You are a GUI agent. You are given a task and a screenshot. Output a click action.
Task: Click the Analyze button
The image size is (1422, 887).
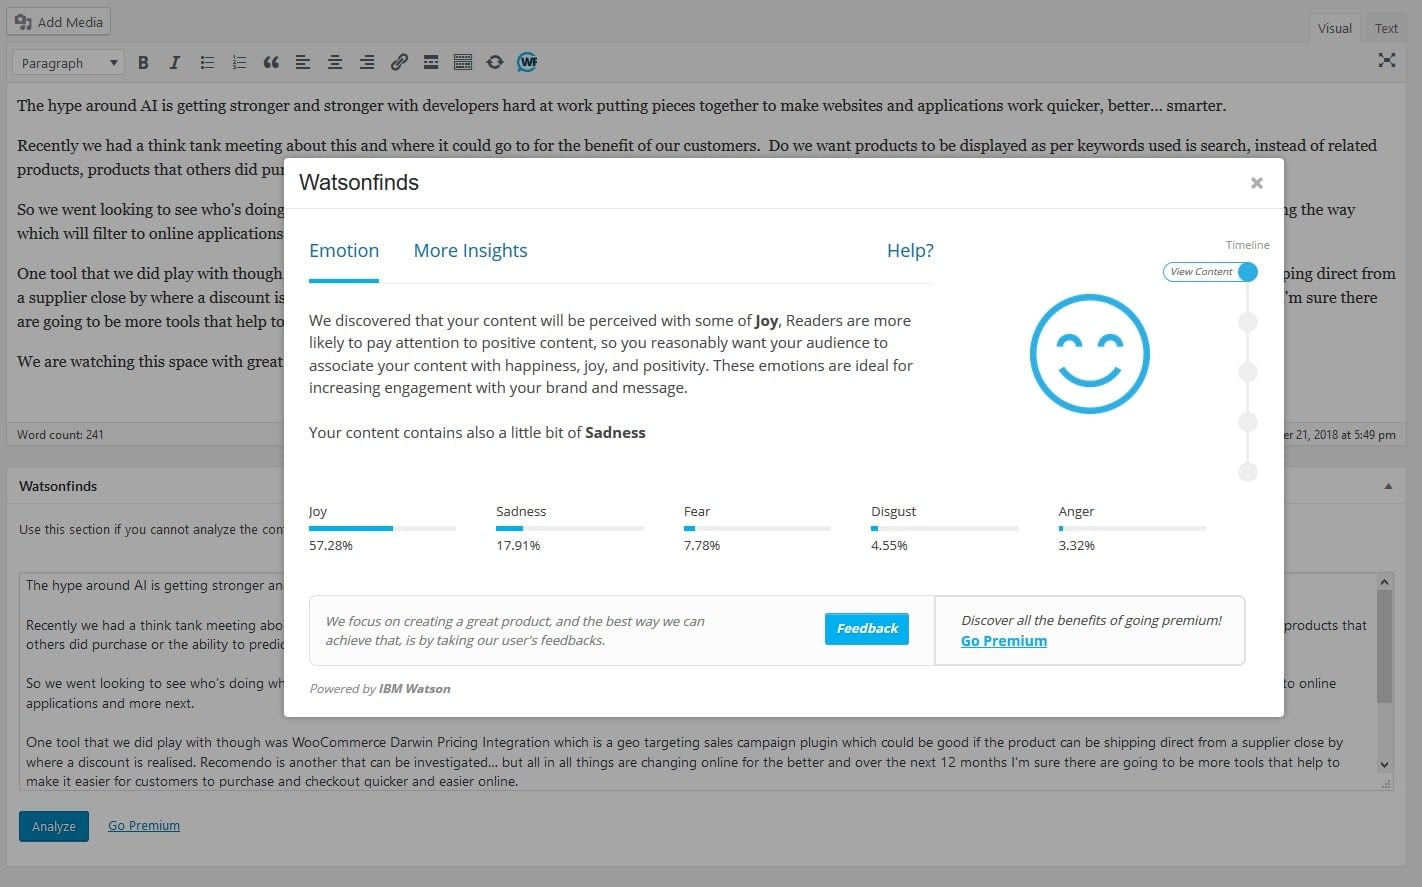pyautogui.click(x=54, y=826)
